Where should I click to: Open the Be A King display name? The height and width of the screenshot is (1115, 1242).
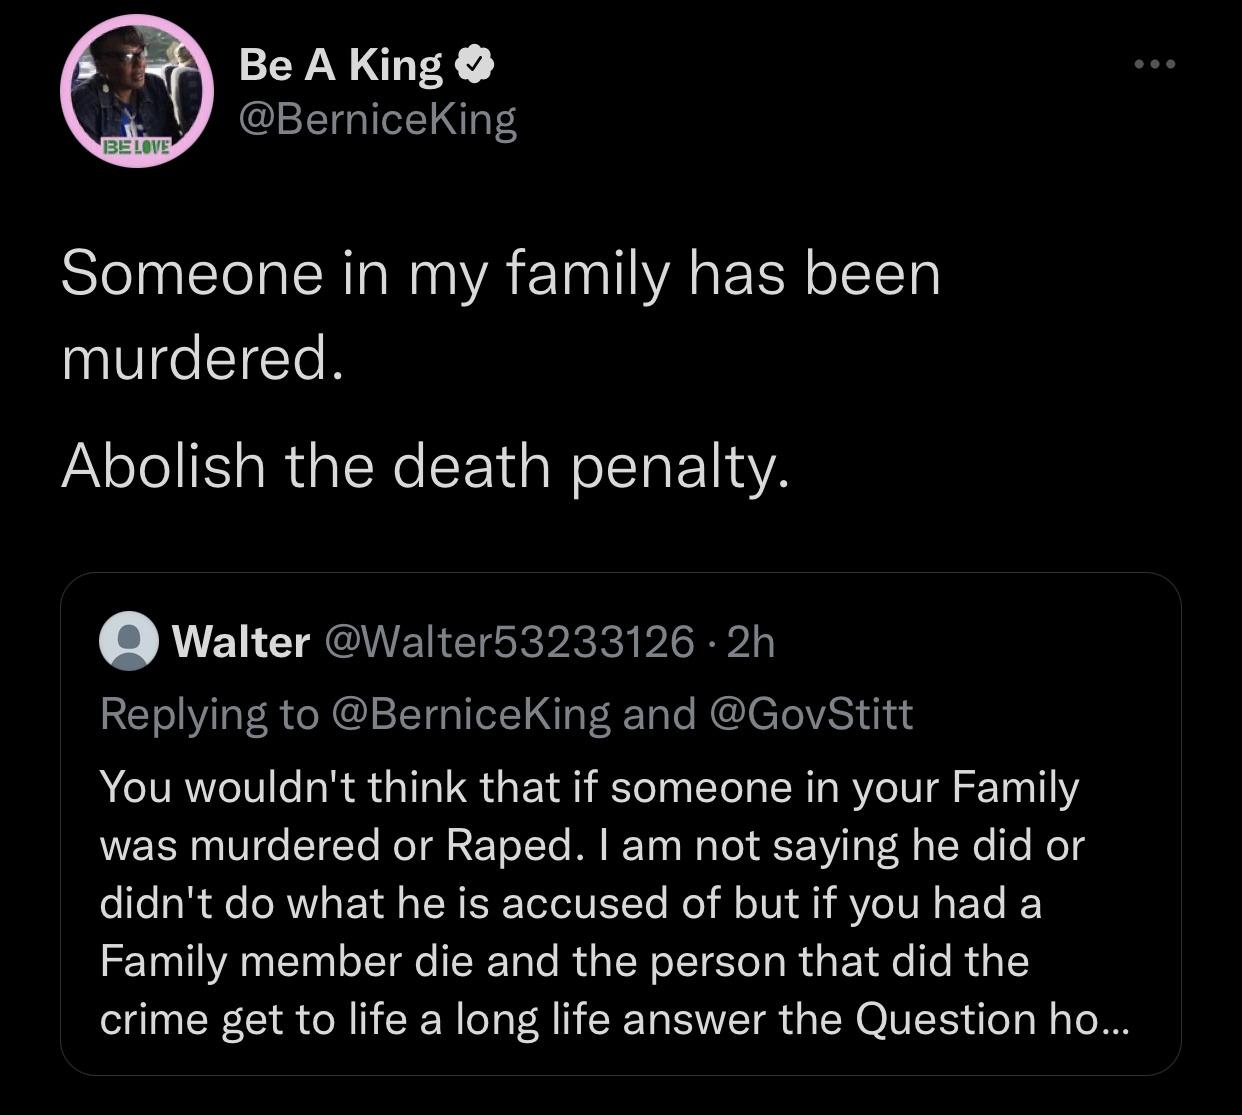pyautogui.click(x=340, y=66)
